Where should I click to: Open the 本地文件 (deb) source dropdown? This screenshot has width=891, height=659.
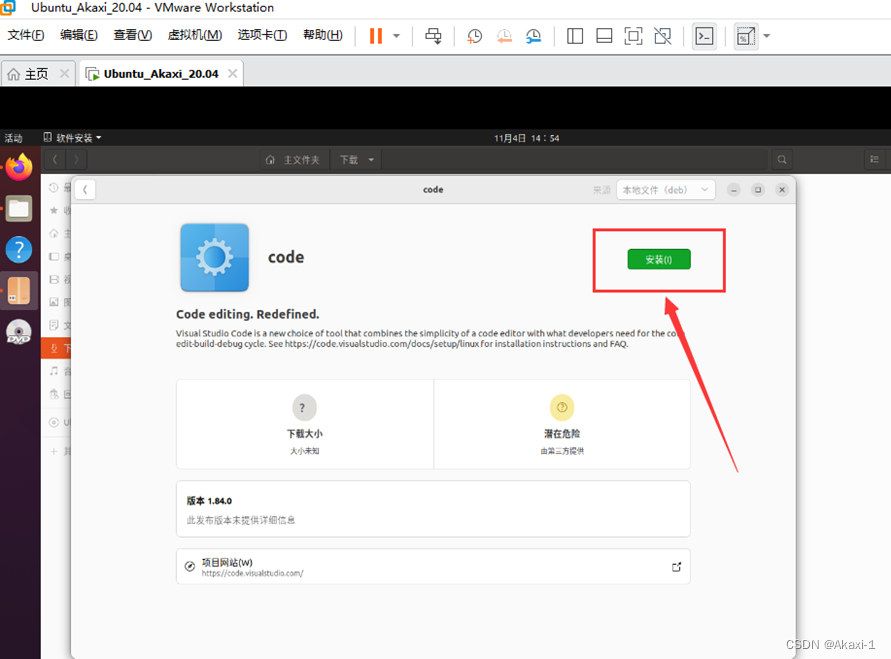tap(665, 190)
